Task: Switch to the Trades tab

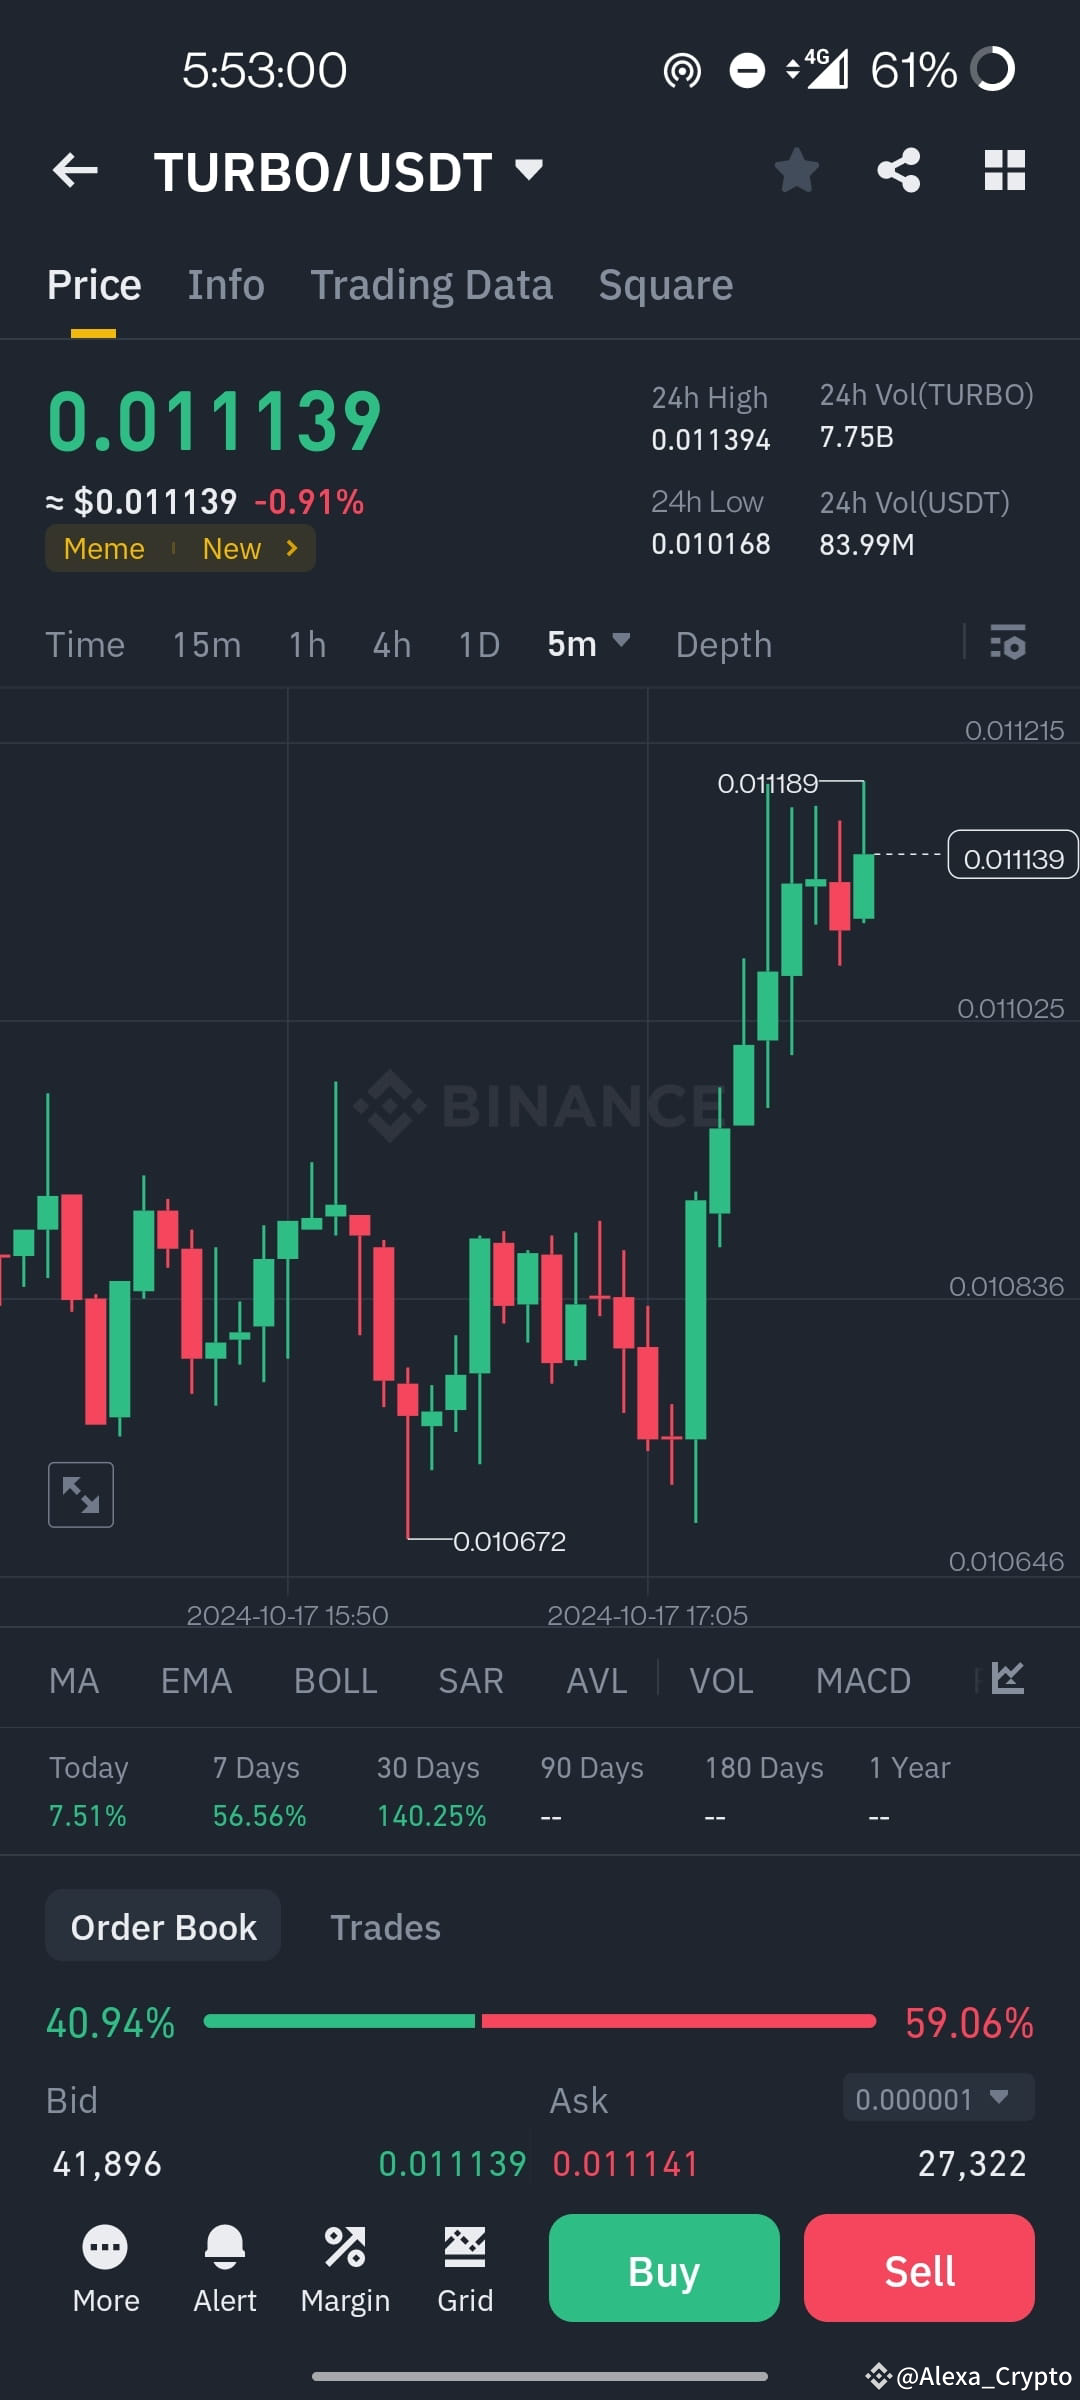Action: point(386,1926)
